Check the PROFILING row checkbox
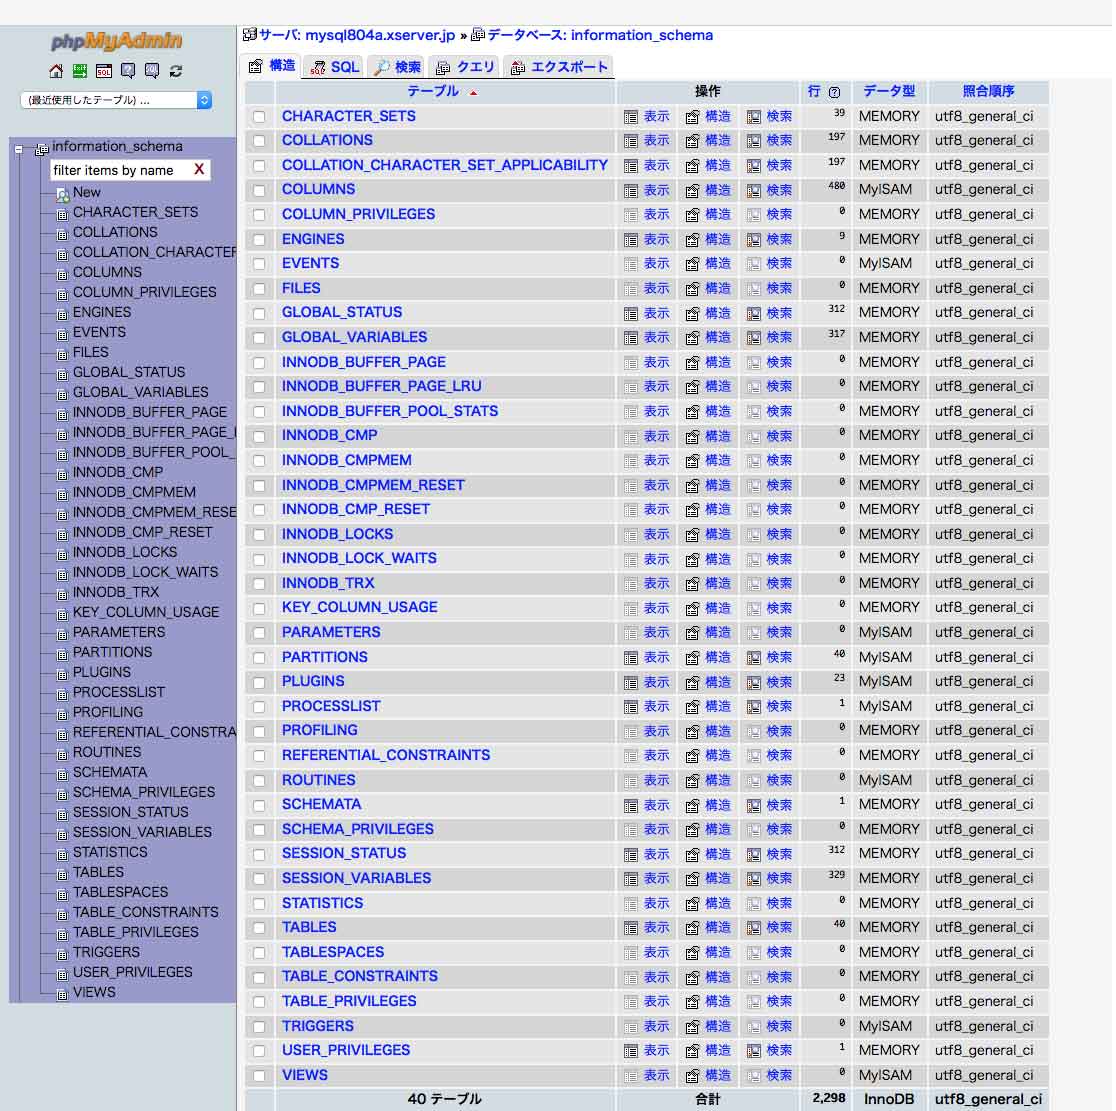Screen dimensions: 1116x1111 259,732
